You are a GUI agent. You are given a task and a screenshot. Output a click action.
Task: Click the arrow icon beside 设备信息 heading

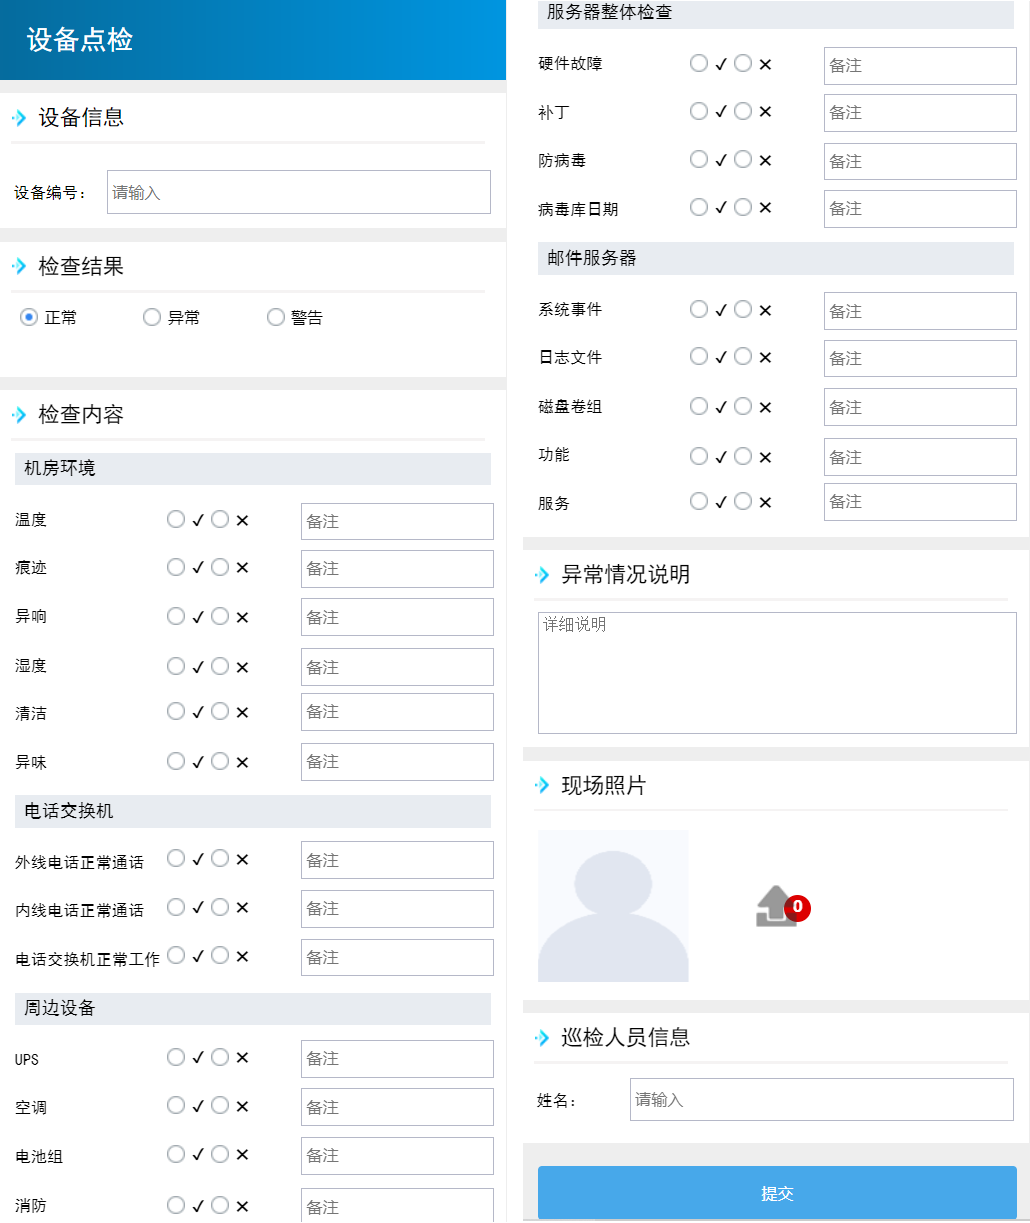click(x=19, y=118)
